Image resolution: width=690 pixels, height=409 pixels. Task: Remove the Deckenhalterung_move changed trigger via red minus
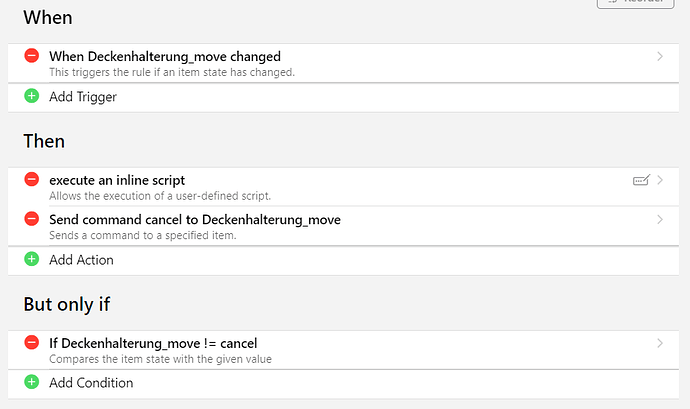(x=32, y=57)
